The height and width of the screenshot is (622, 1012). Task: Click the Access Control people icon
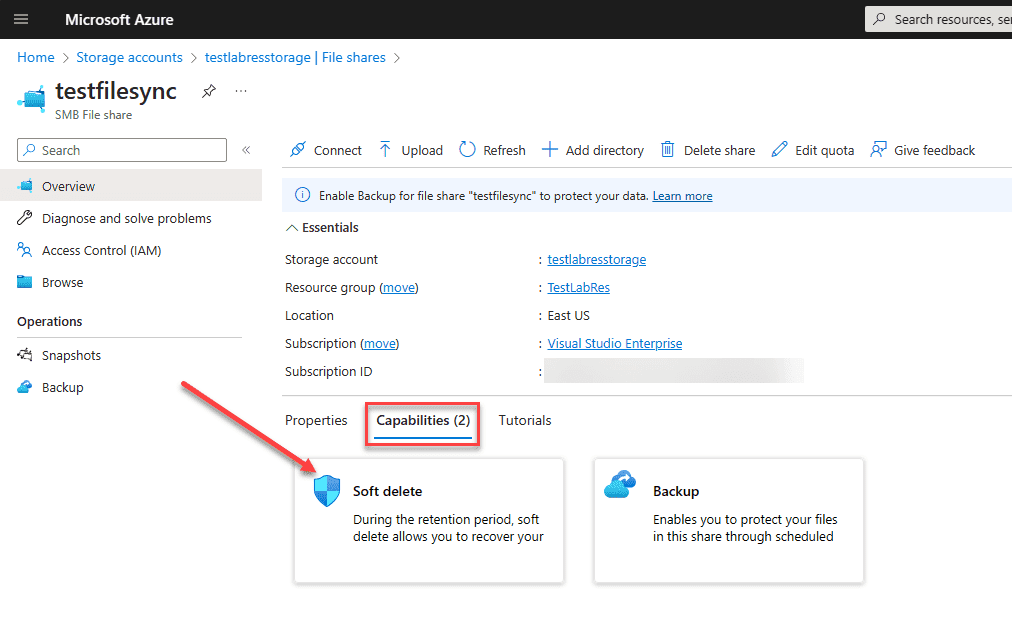[x=25, y=250]
